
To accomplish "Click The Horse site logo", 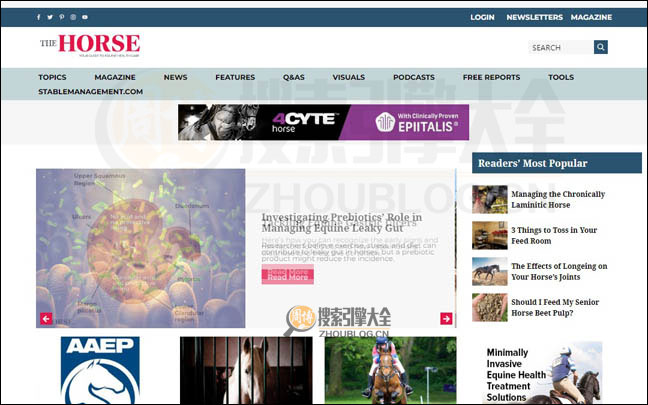I will pyautogui.click(x=90, y=45).
